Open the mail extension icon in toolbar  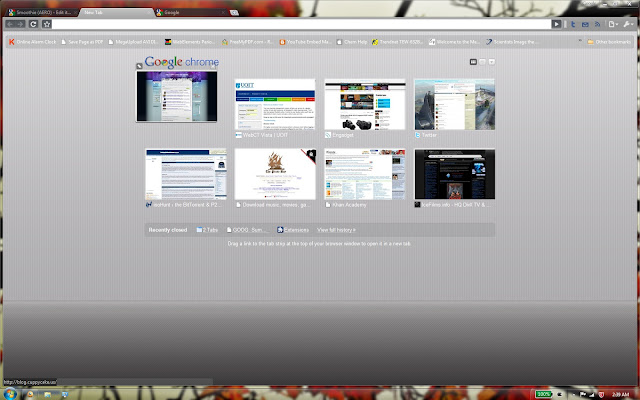[x=585, y=24]
